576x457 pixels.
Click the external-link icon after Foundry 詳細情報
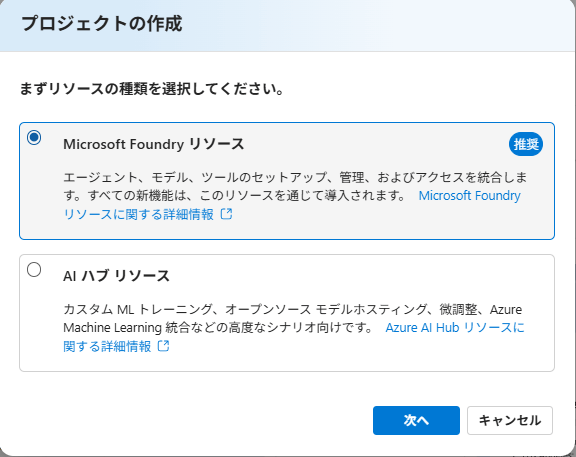tap(227, 214)
